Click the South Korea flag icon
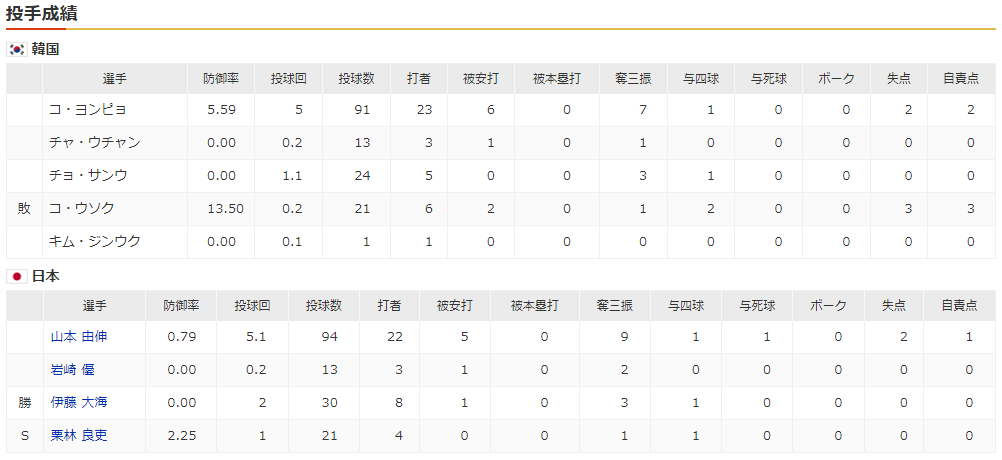 tap(16, 49)
